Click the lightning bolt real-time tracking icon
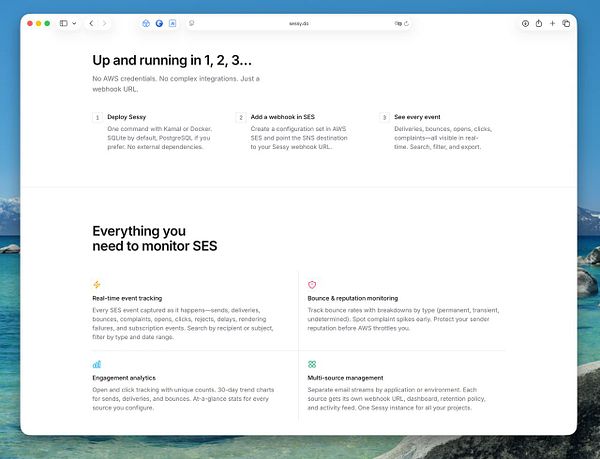This screenshot has height=459, width=600. 97,285
